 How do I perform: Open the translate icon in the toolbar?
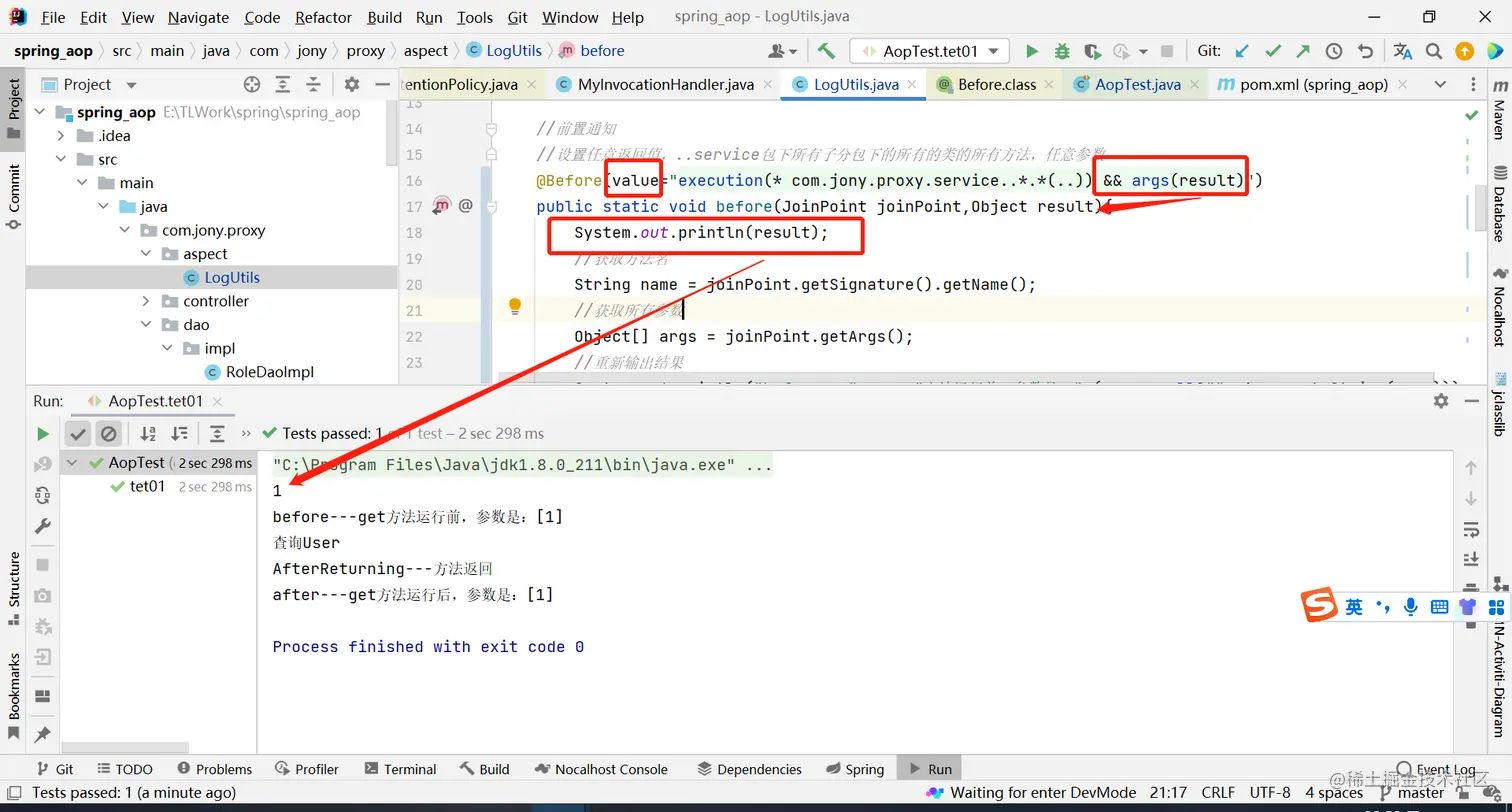pos(1403,51)
